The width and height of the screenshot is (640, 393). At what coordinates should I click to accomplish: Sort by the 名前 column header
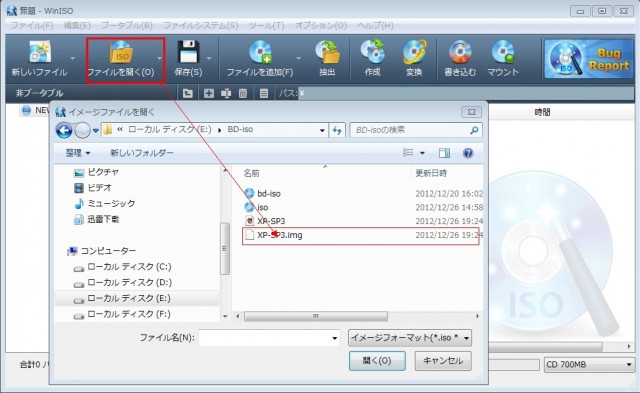pyautogui.click(x=251, y=173)
